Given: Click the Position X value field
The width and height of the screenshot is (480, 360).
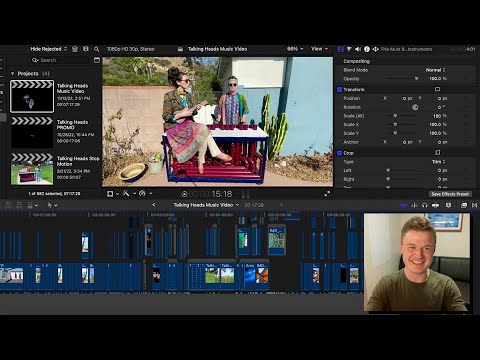Looking at the screenshot, I should point(408,98).
